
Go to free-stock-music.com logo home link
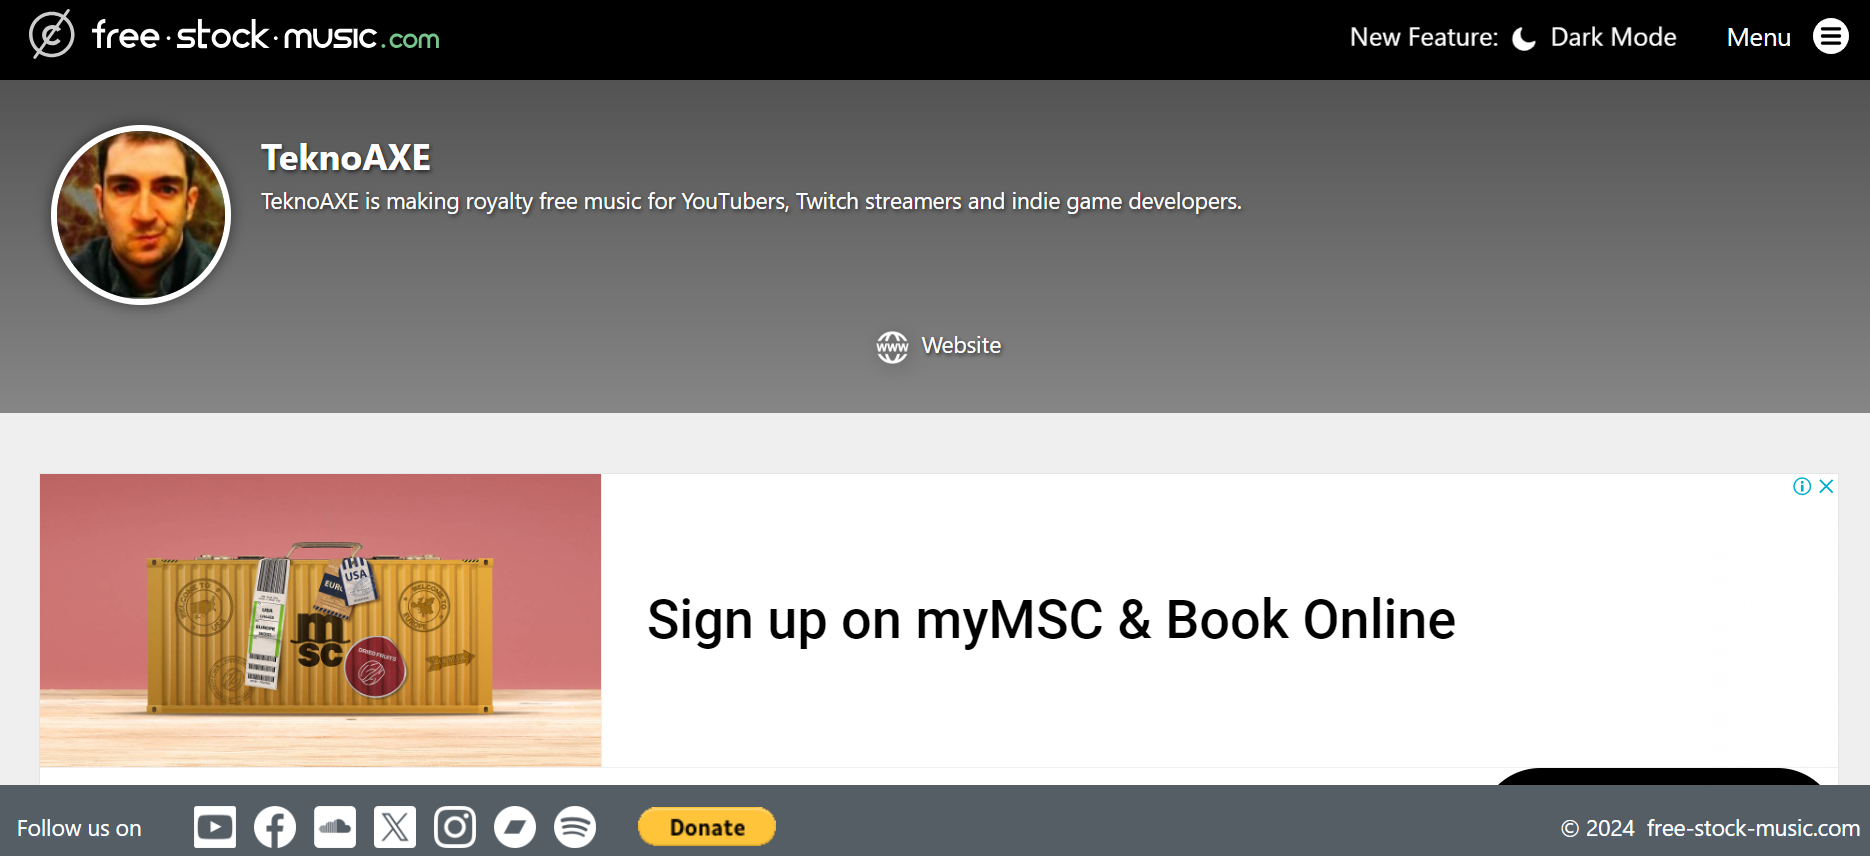click(x=235, y=36)
